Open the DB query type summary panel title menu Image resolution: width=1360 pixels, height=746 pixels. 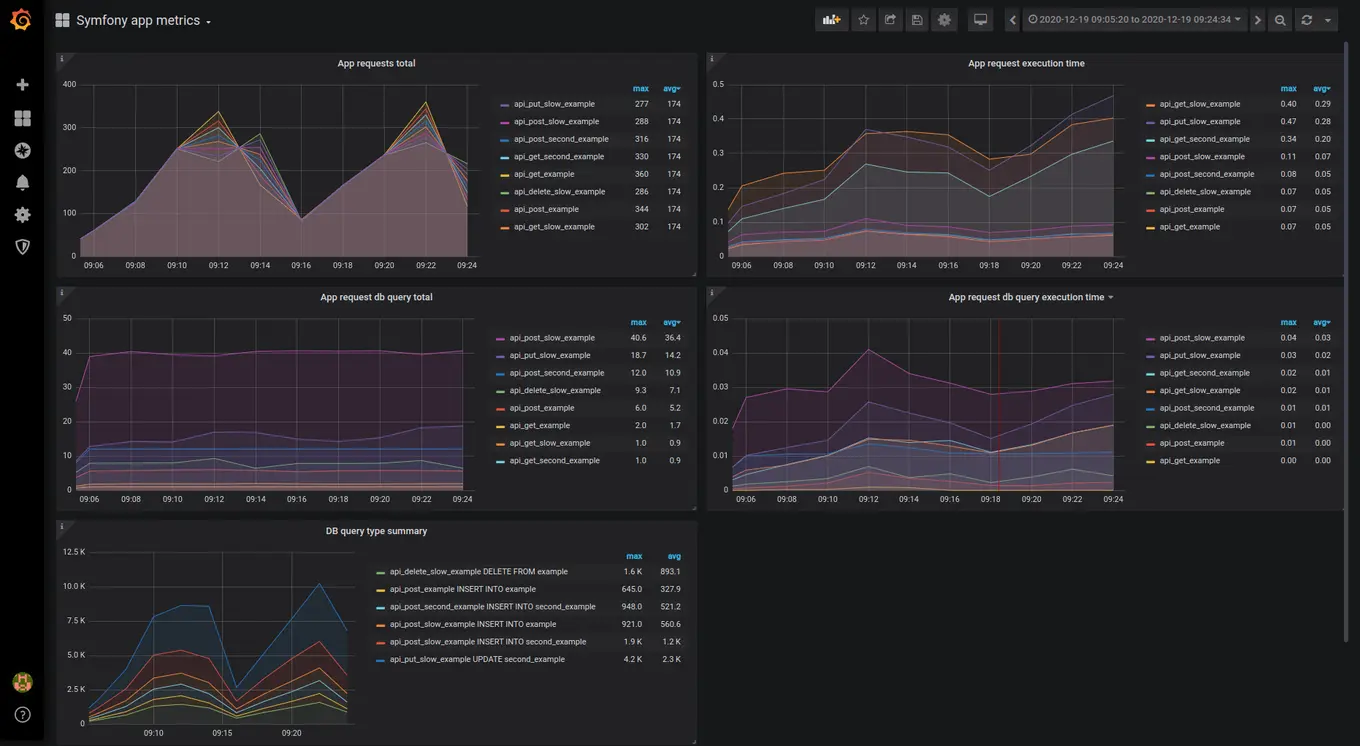tap(376, 531)
